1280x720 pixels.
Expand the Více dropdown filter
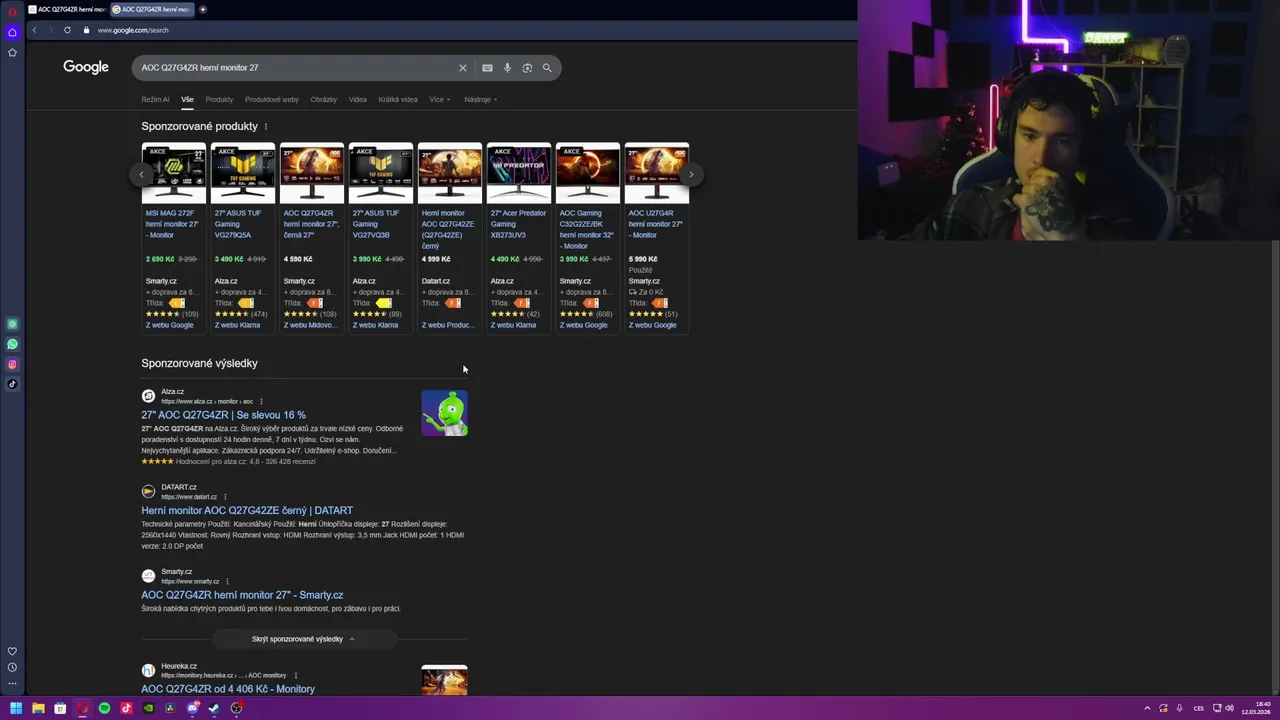440,99
